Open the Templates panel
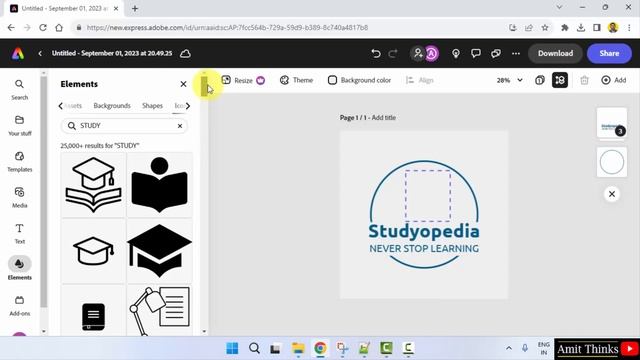The height and width of the screenshot is (360, 640). tap(19, 161)
